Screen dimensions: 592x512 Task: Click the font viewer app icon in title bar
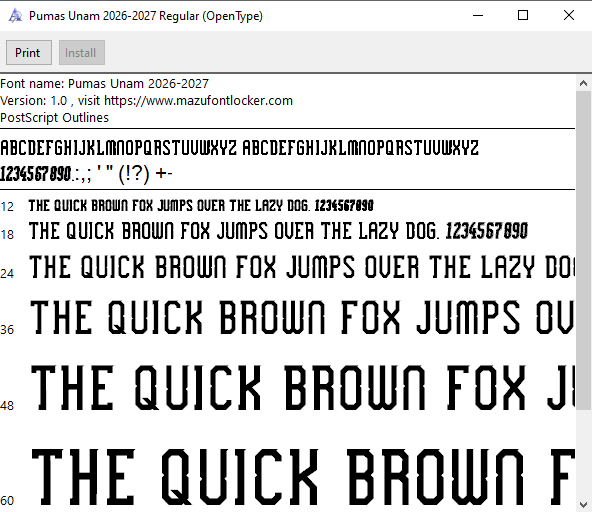(15, 16)
